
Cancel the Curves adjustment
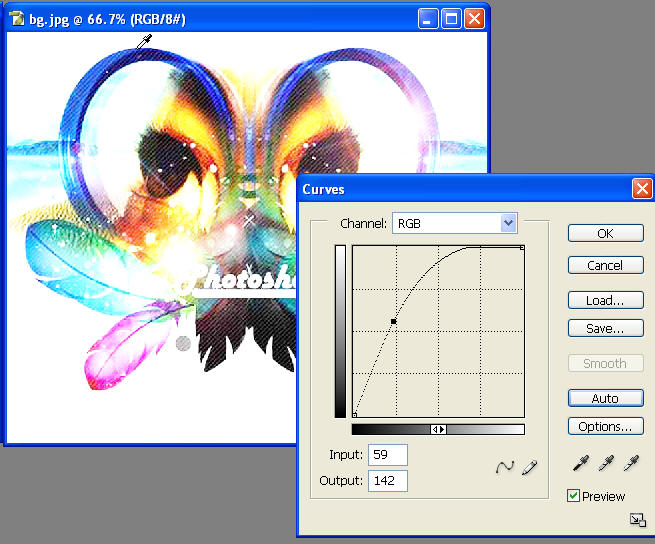[x=605, y=265]
